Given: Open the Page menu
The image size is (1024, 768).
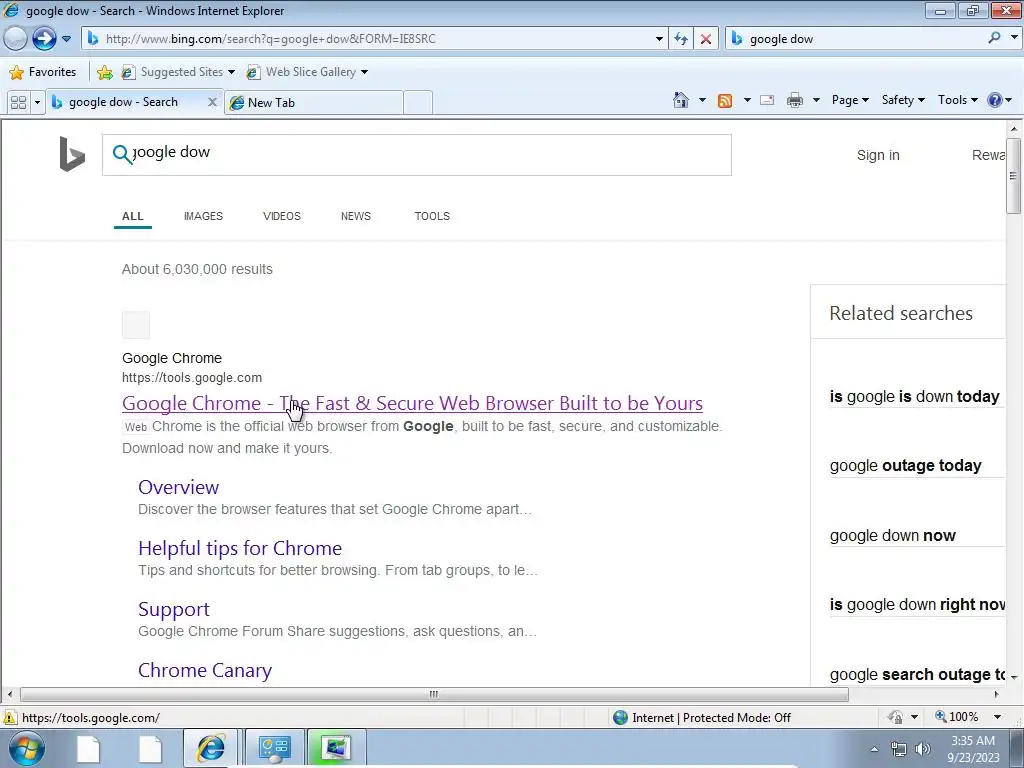Looking at the screenshot, I should (x=850, y=100).
